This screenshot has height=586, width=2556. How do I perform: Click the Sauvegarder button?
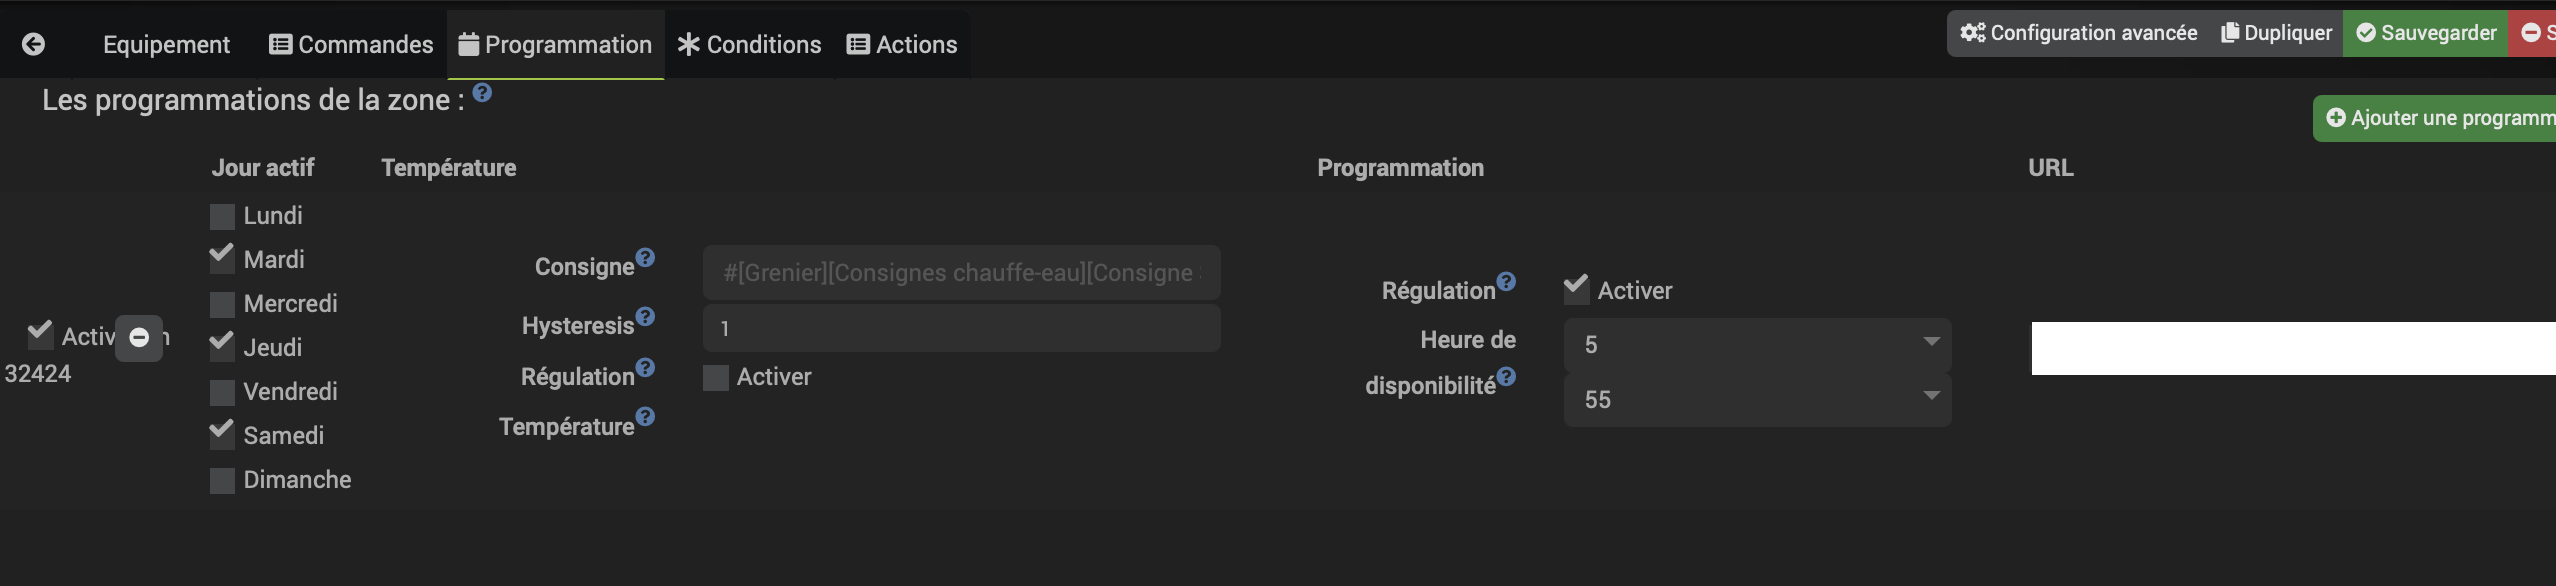pos(2425,33)
